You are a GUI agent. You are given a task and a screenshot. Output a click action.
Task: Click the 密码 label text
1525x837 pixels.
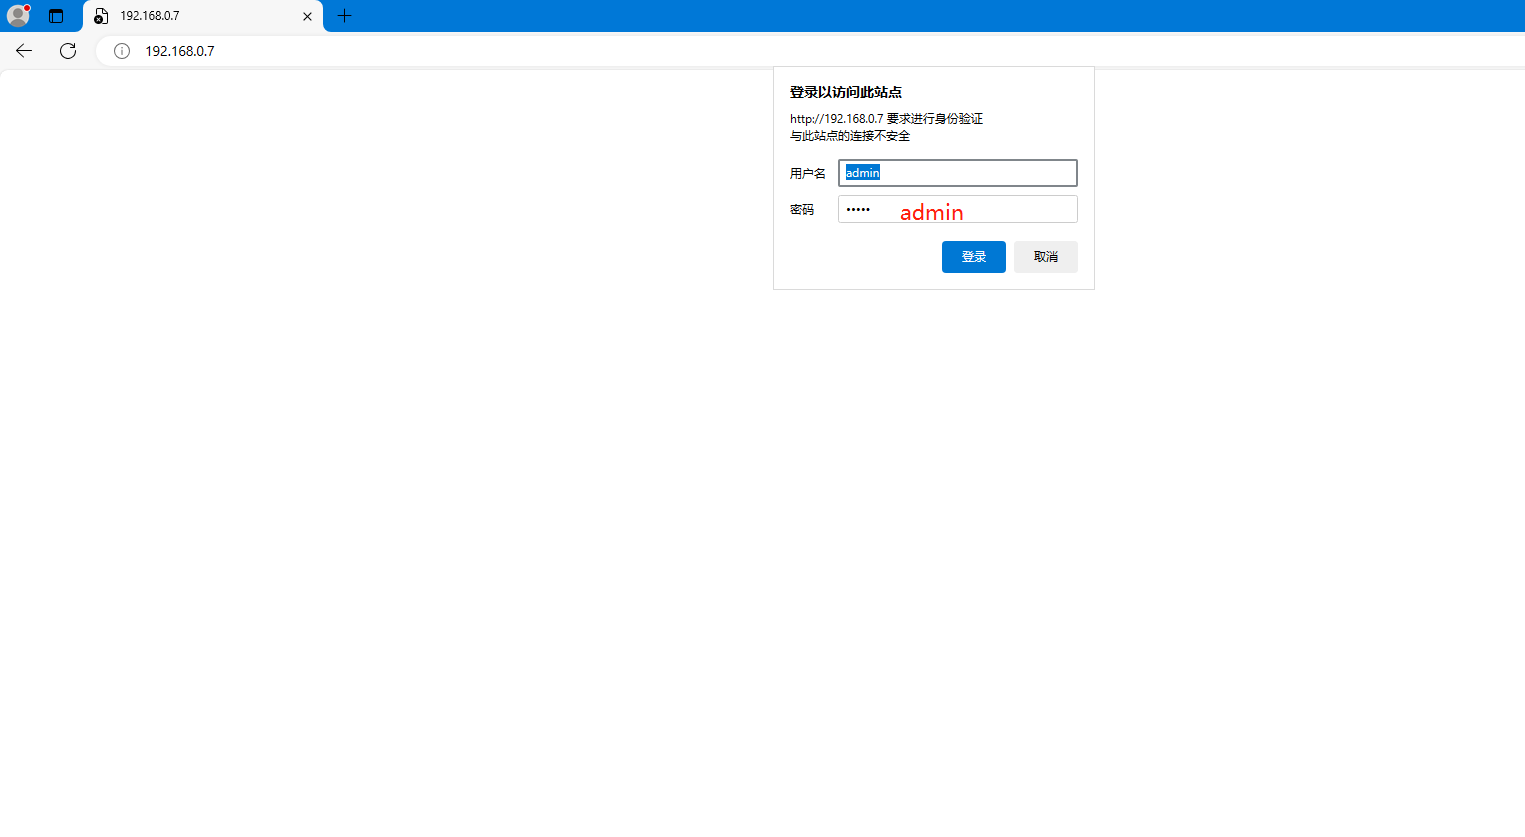pyautogui.click(x=802, y=210)
